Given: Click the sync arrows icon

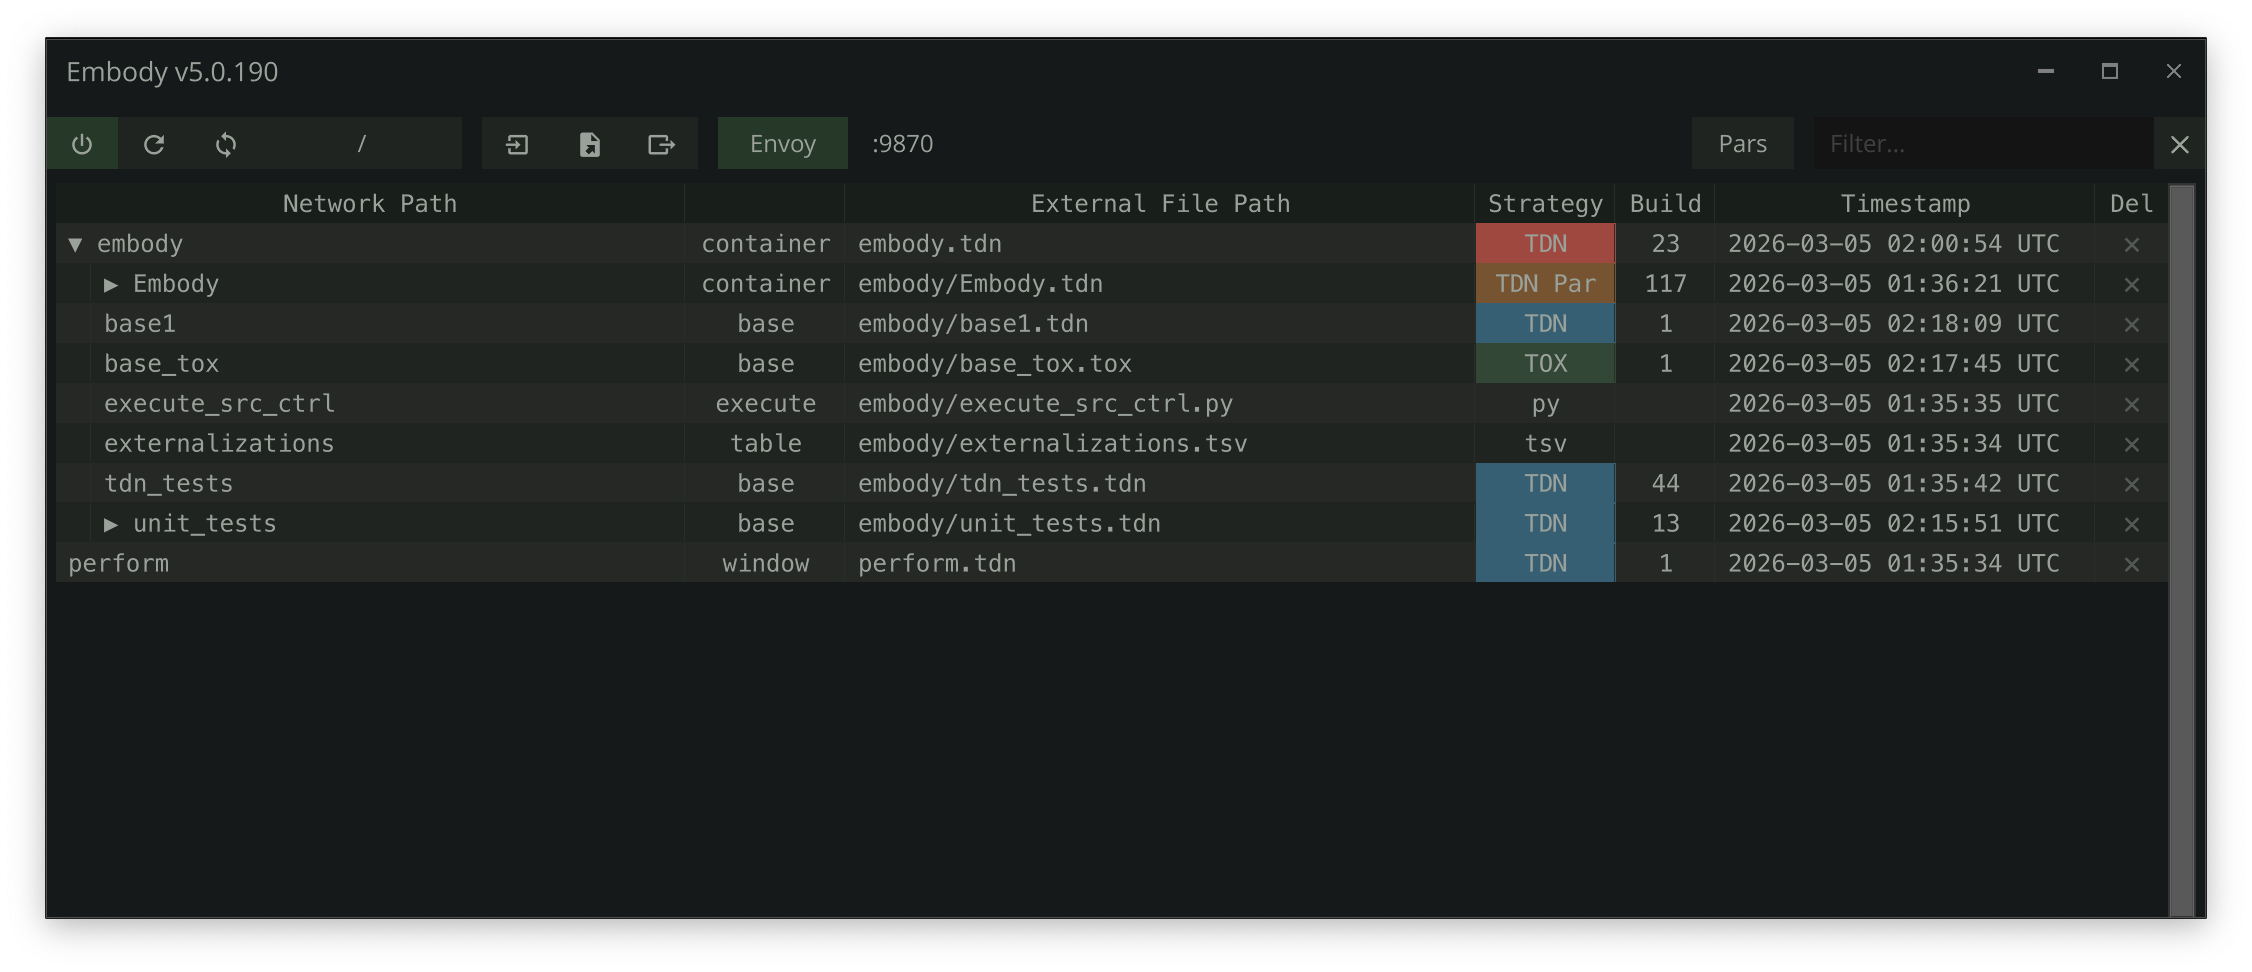Looking at the screenshot, I should 227,143.
